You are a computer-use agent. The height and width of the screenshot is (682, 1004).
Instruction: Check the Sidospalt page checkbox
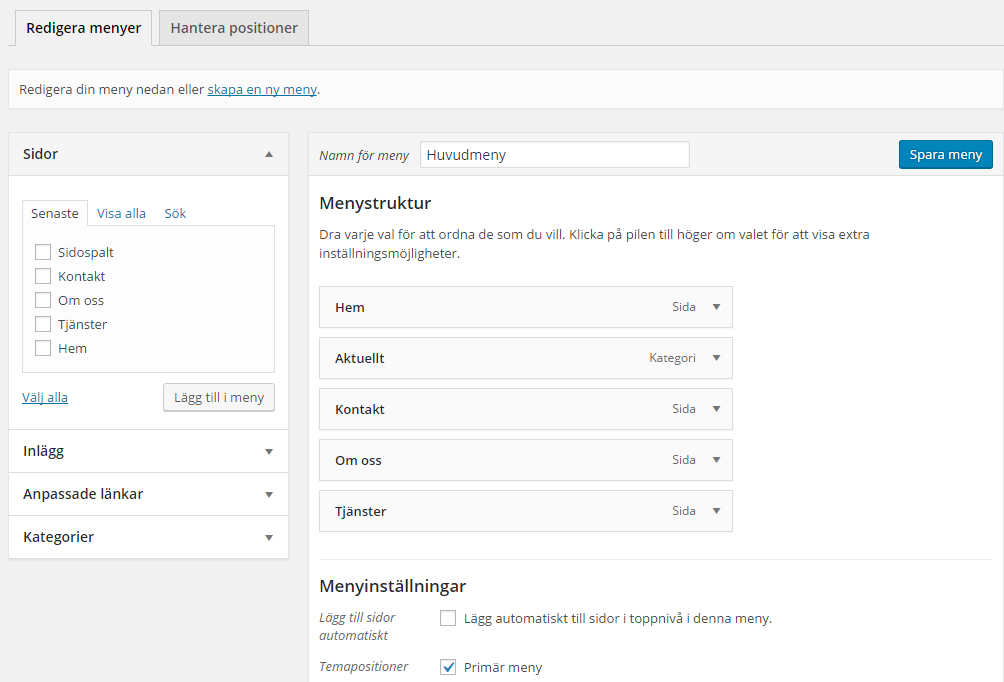tap(43, 252)
